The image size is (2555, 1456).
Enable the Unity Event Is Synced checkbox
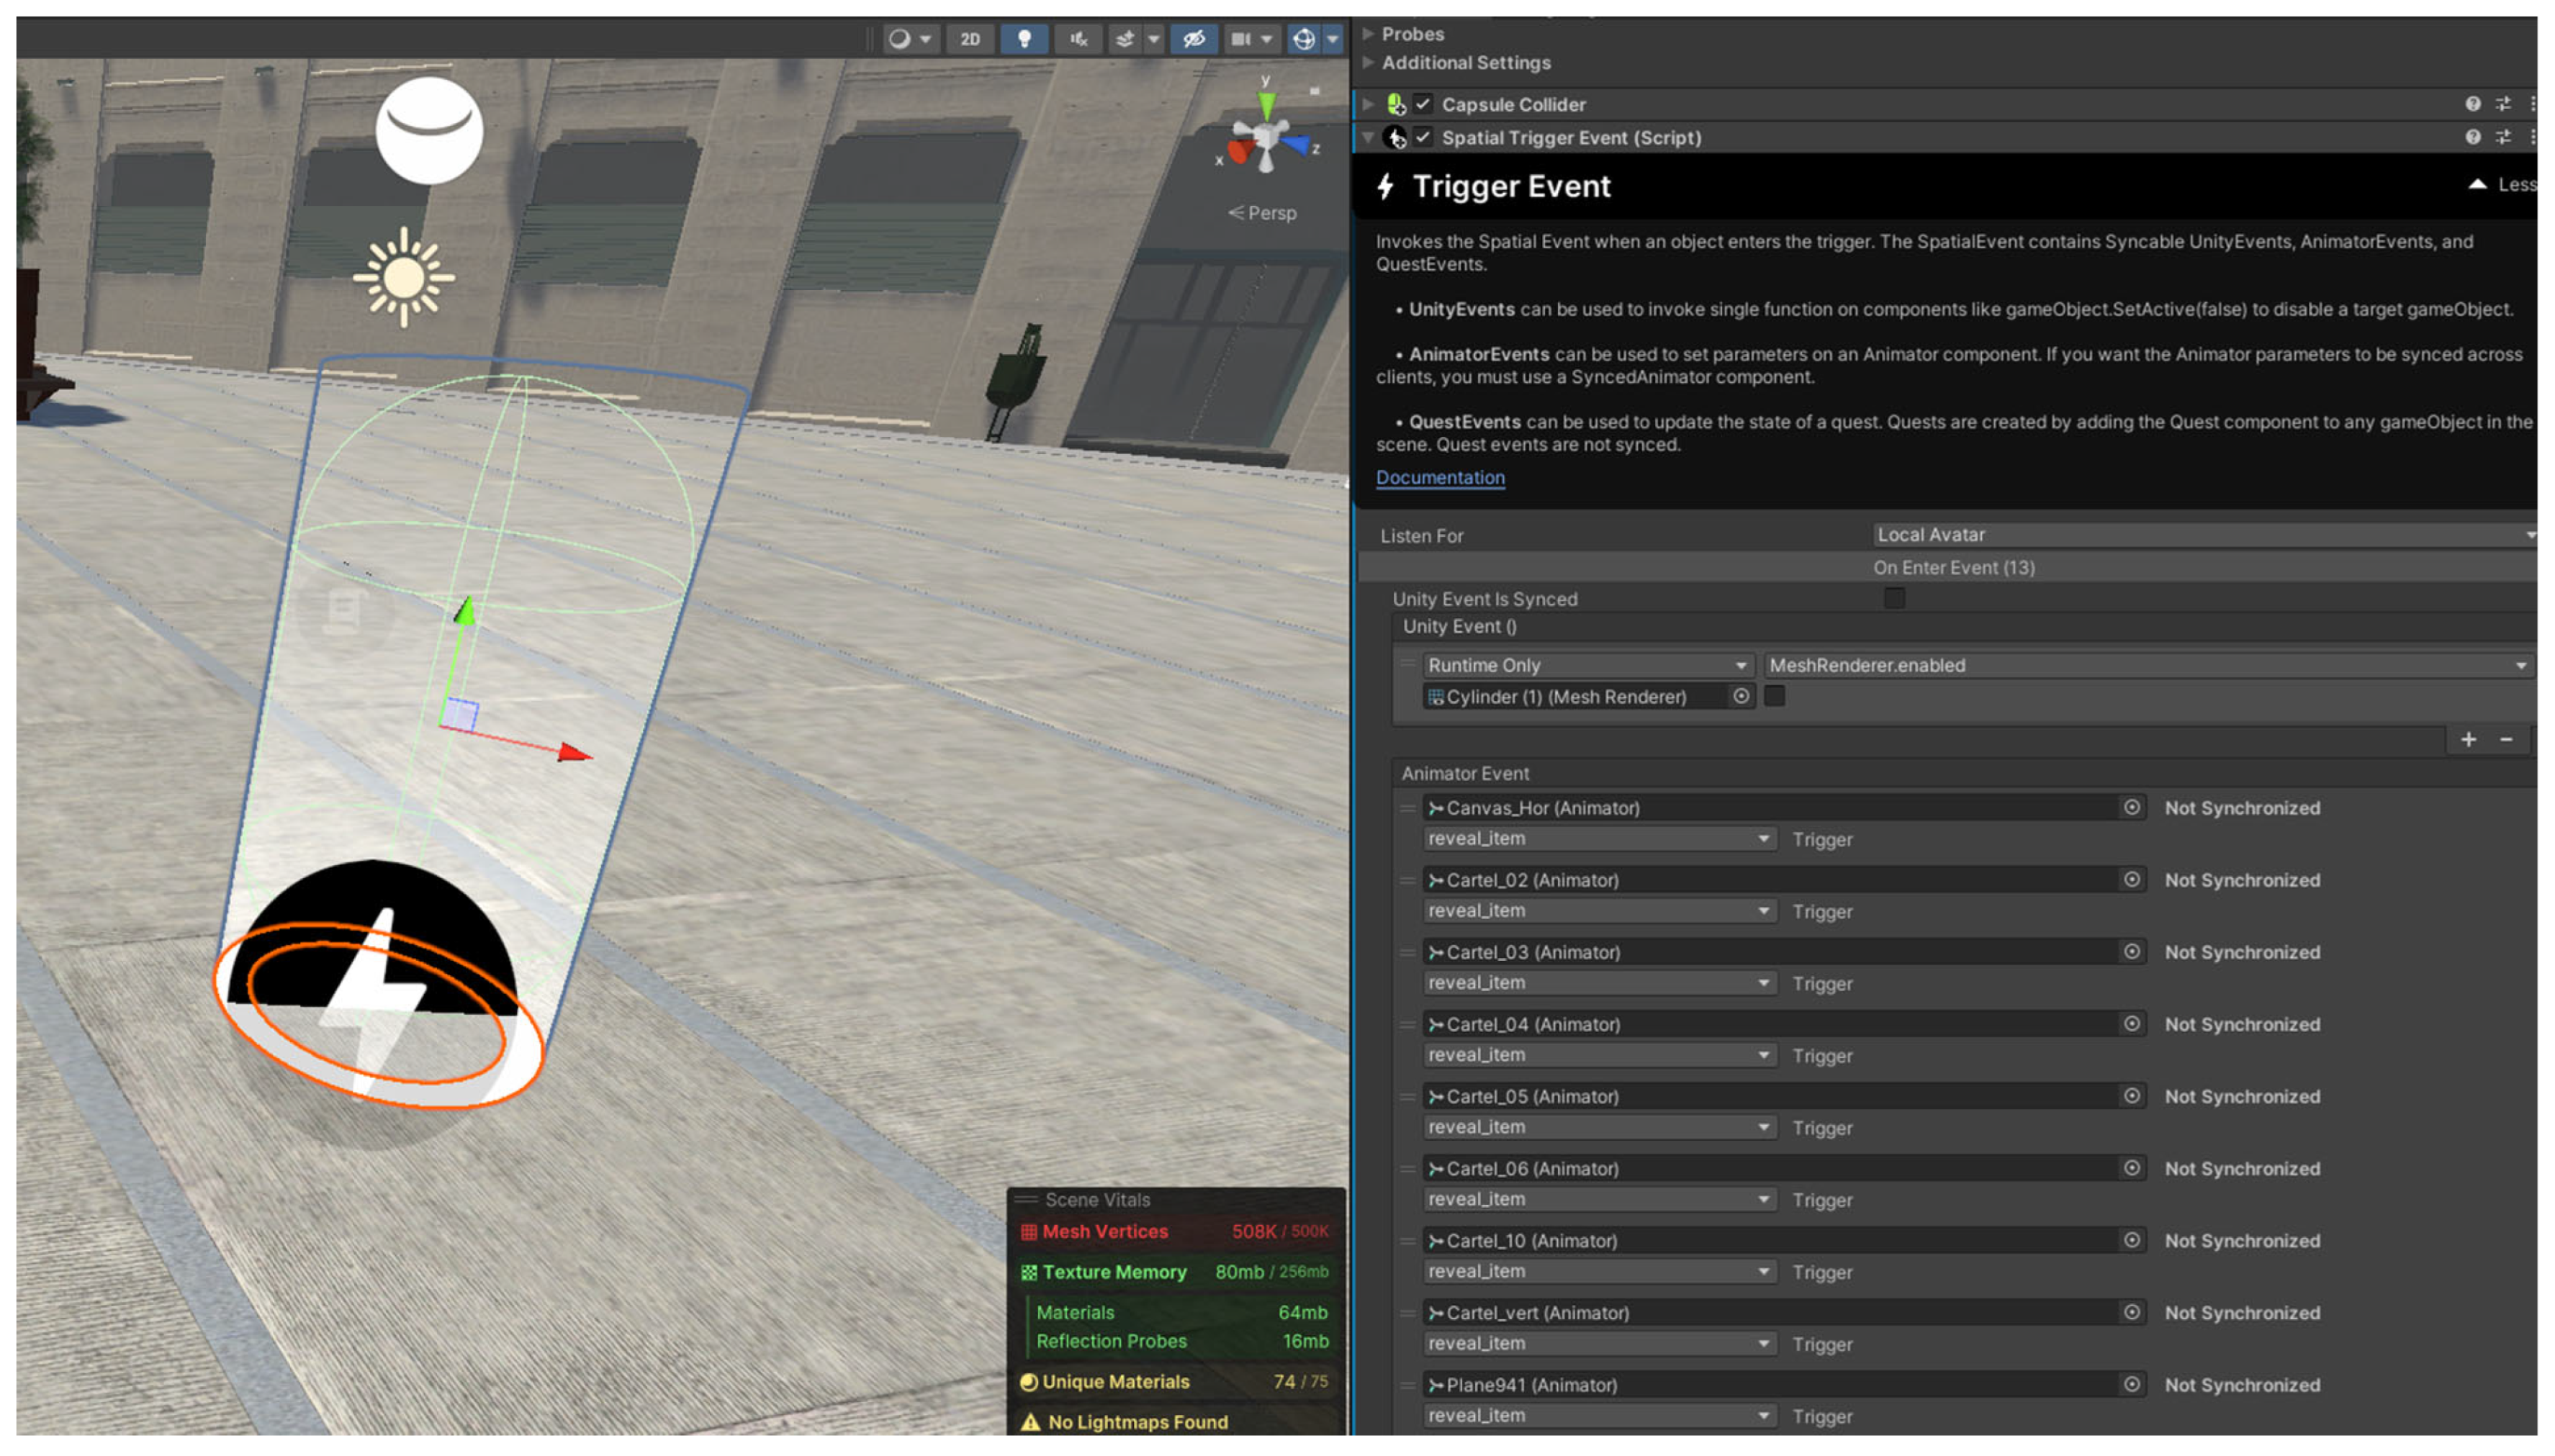pyautogui.click(x=1893, y=598)
